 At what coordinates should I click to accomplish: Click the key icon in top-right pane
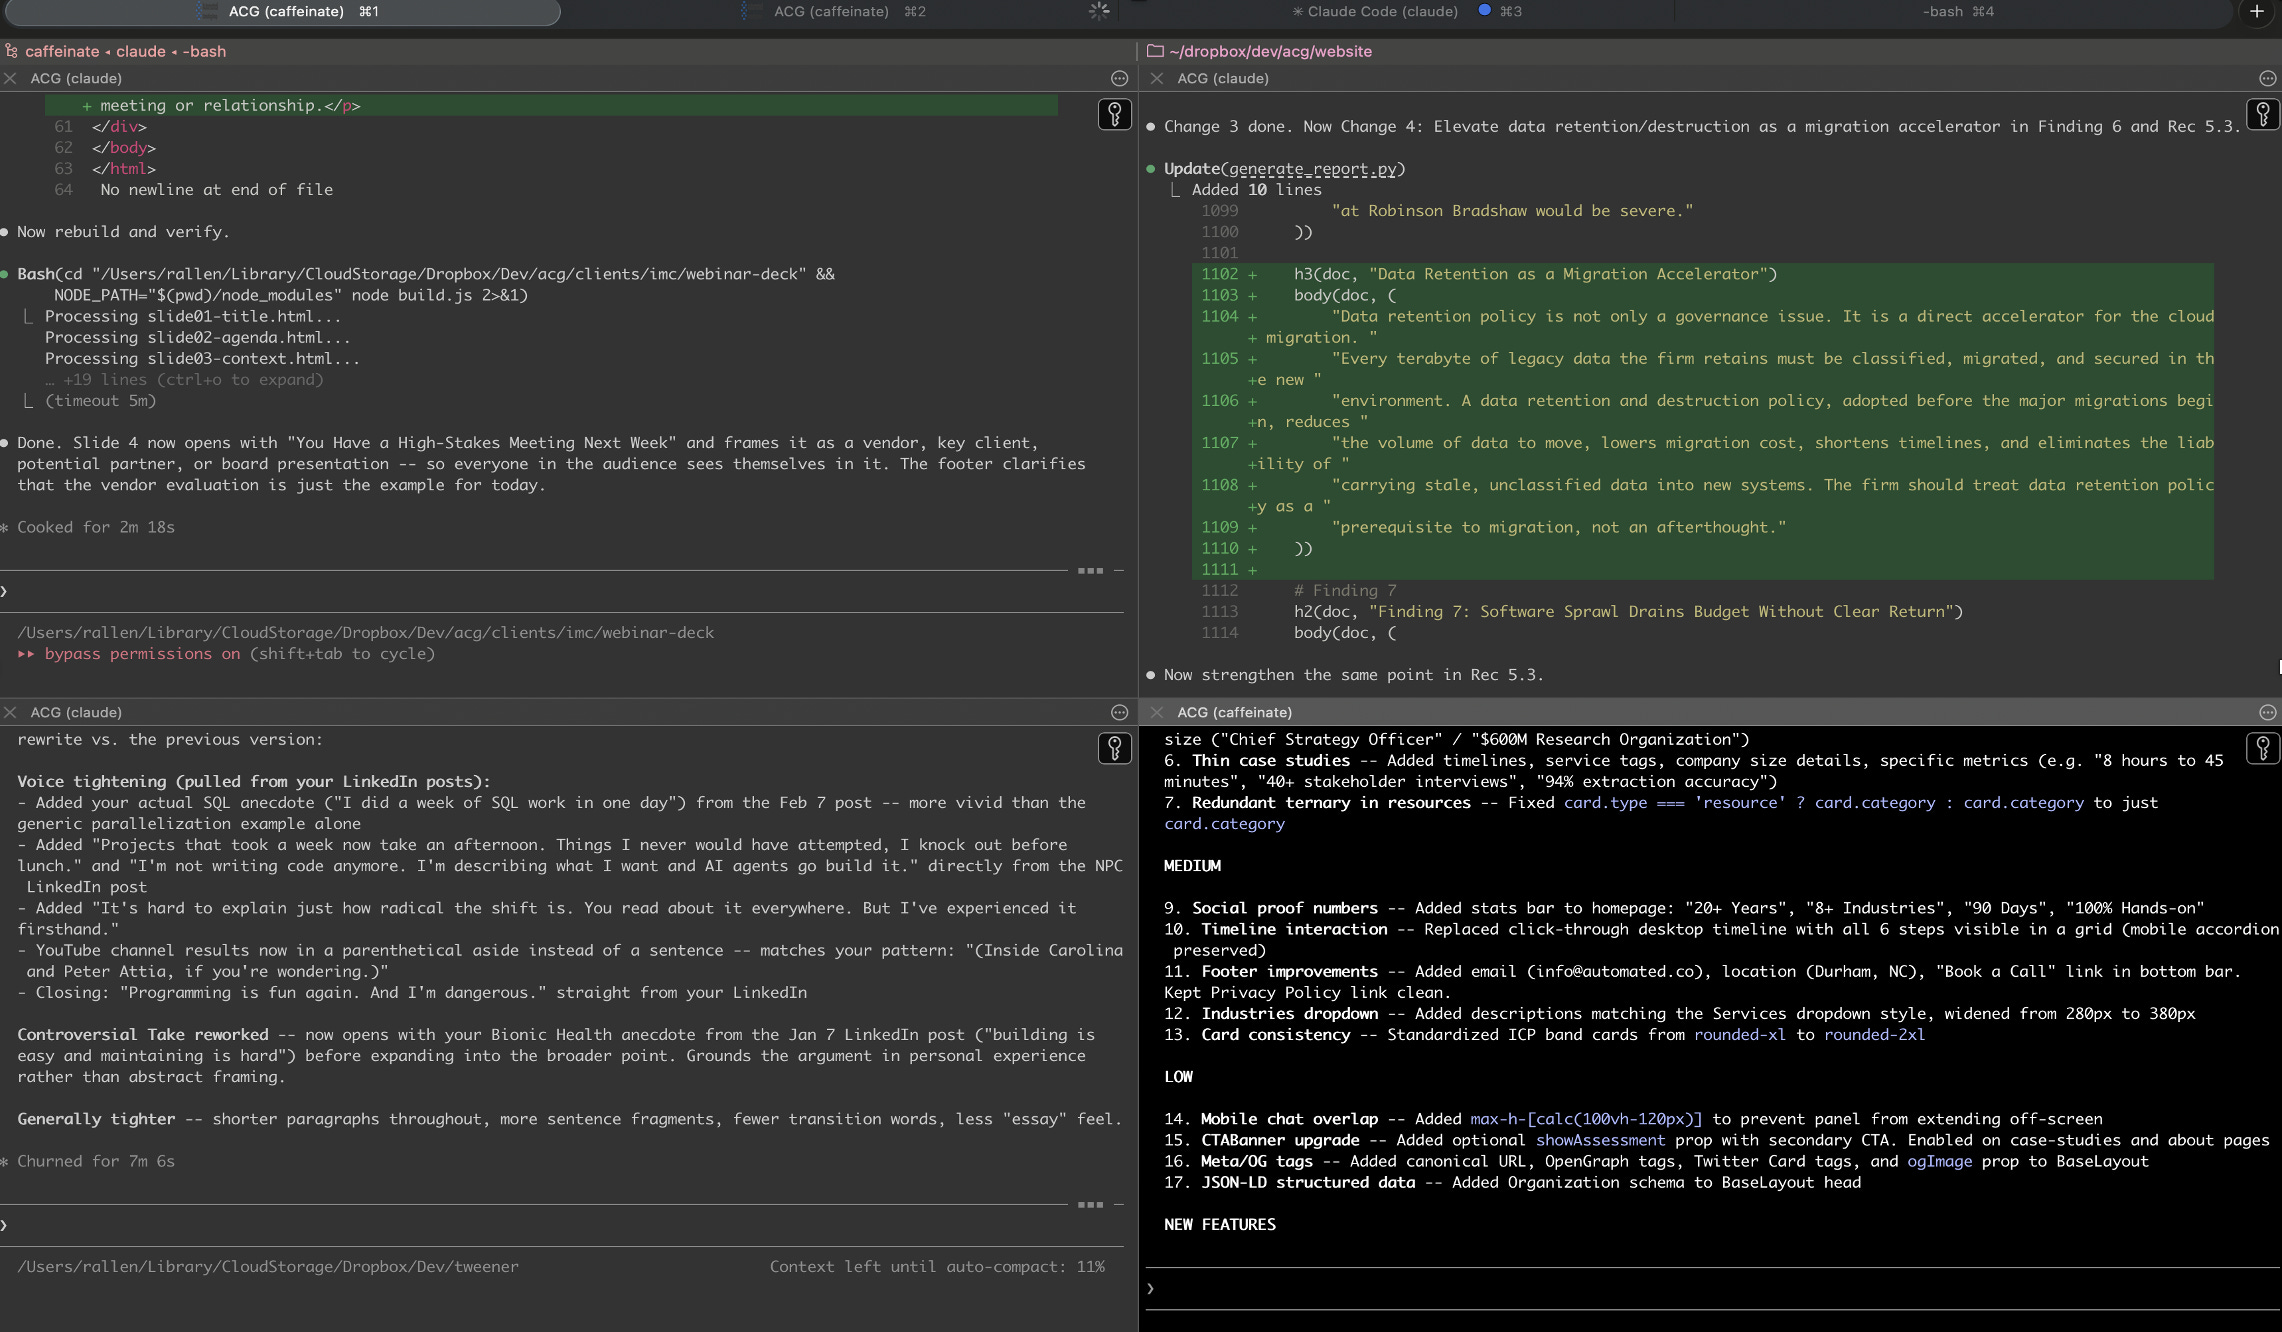tap(2262, 114)
